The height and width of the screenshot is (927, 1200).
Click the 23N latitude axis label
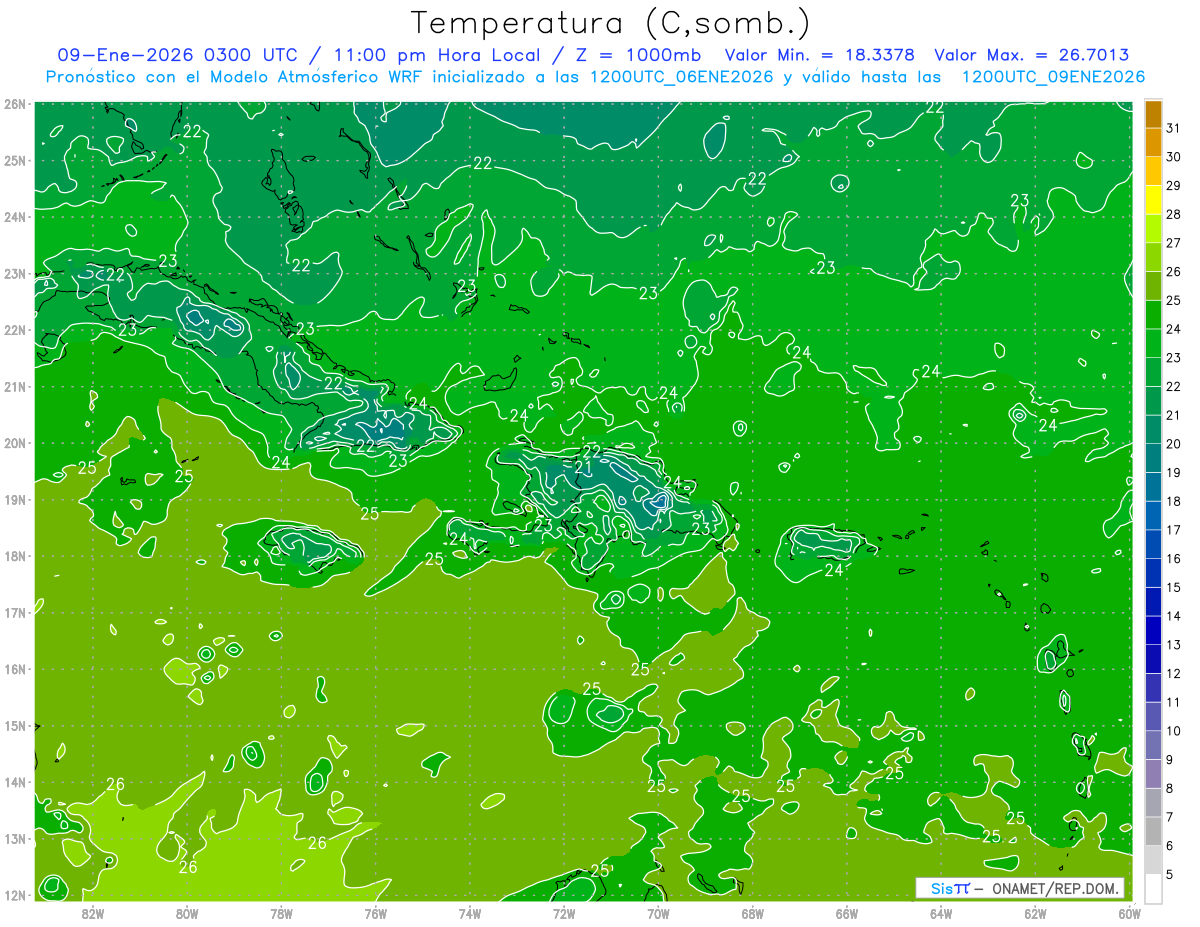[x=14, y=274]
